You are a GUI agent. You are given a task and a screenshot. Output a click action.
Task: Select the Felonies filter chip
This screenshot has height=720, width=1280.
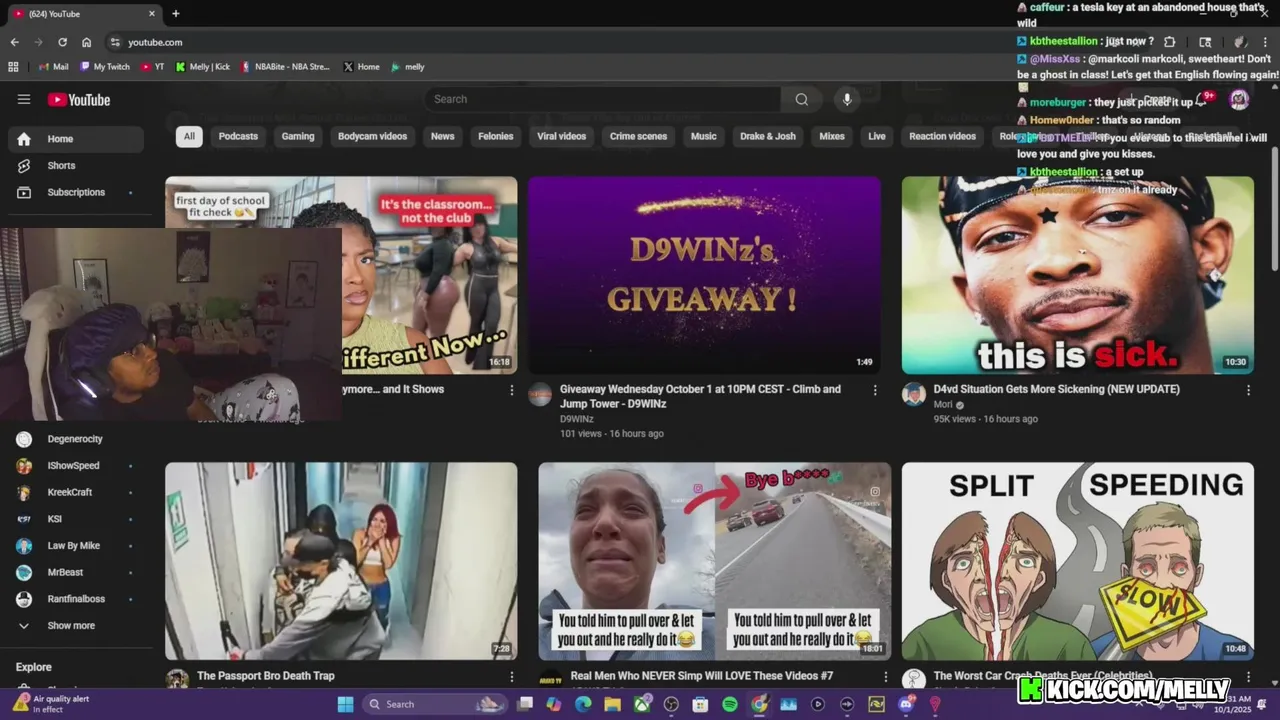tap(495, 136)
